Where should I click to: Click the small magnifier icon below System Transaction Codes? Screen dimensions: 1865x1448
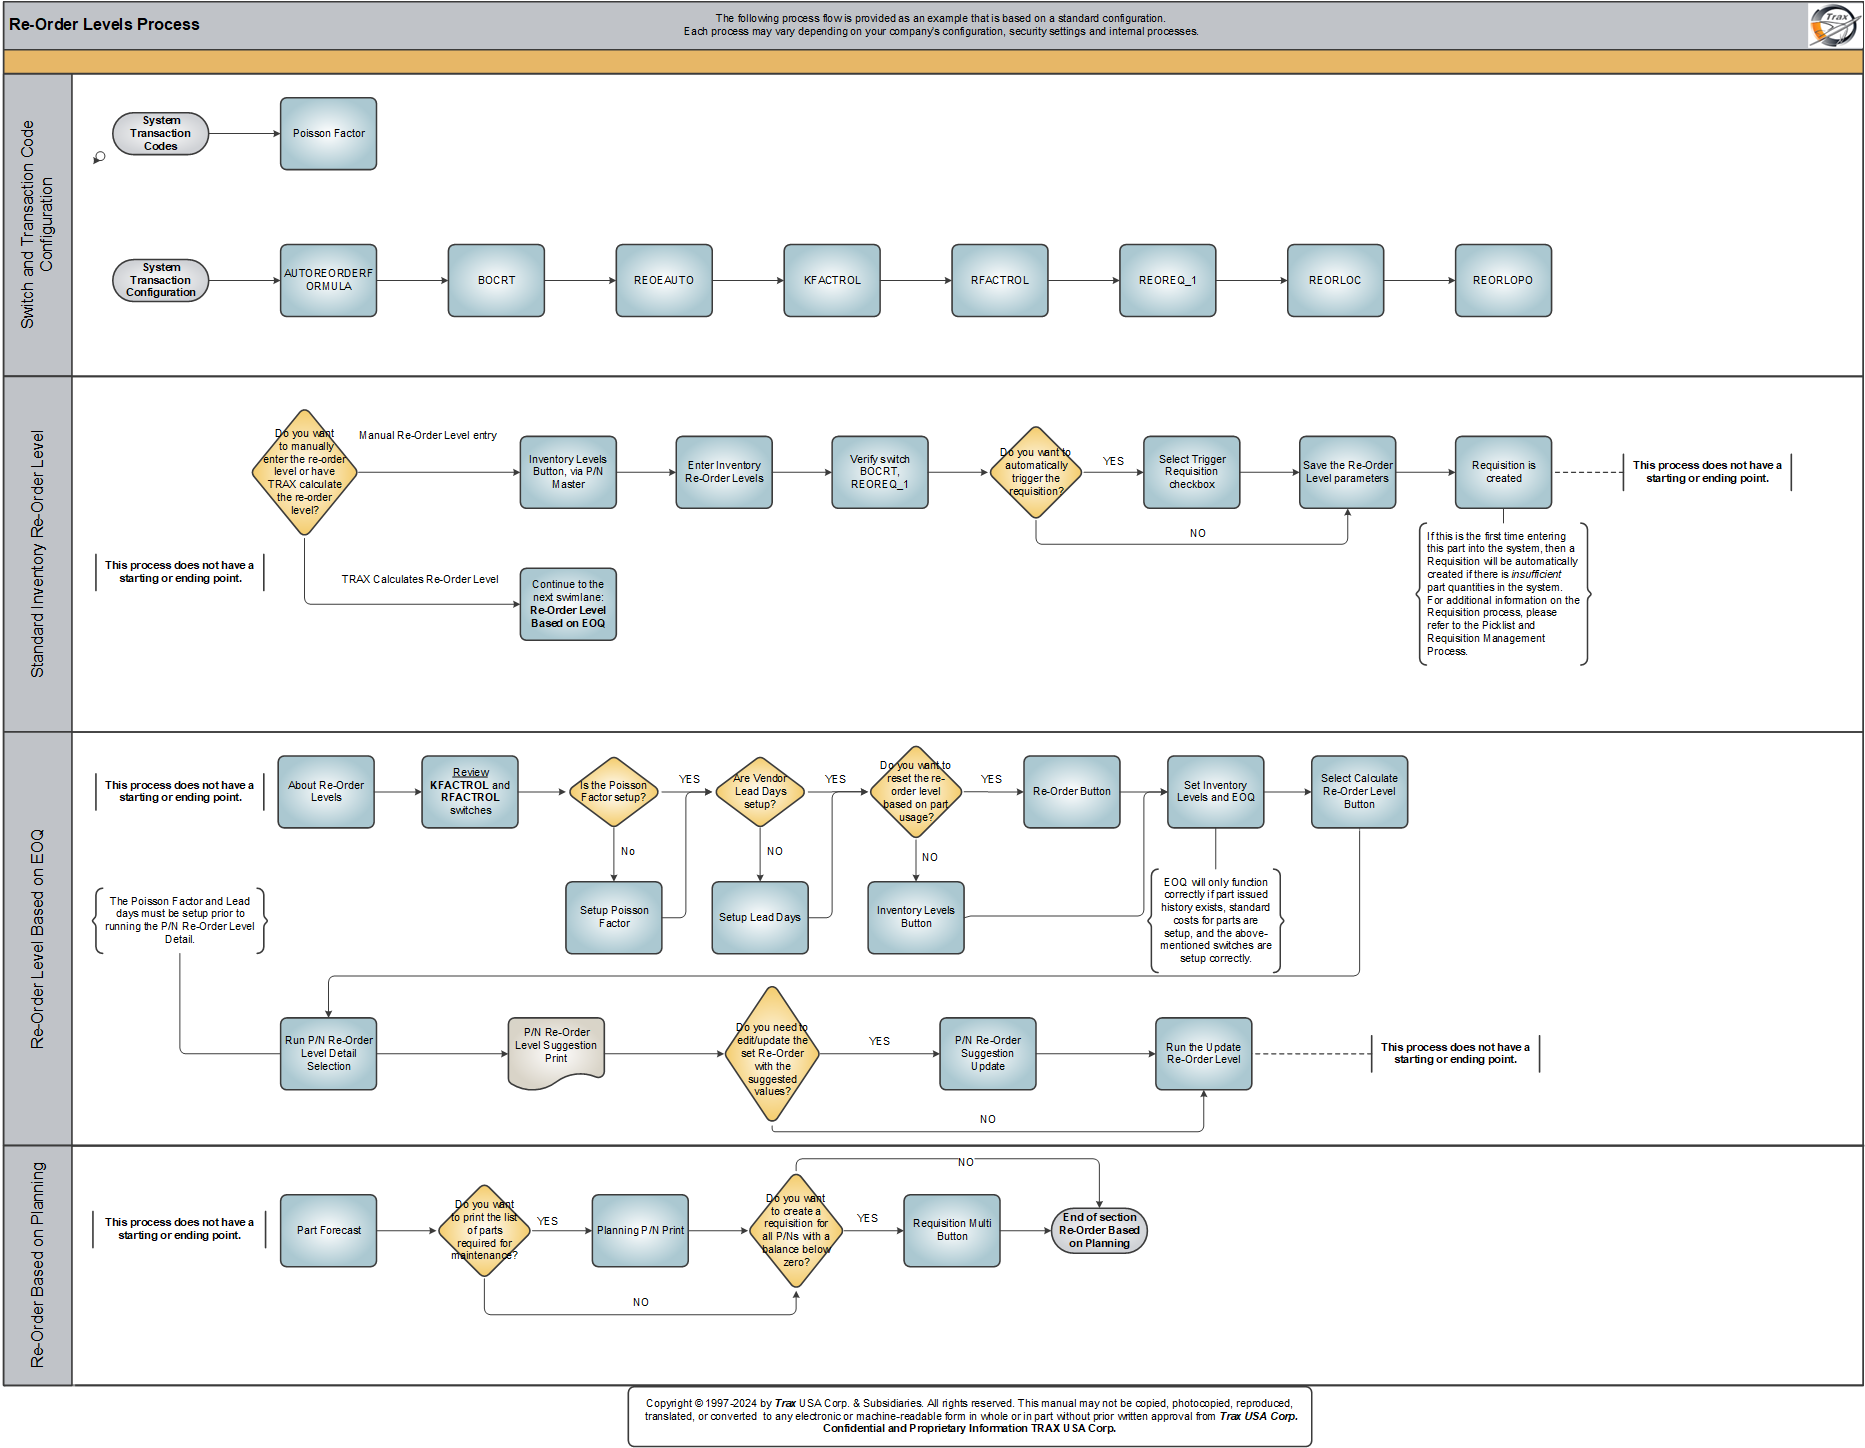coord(99,158)
